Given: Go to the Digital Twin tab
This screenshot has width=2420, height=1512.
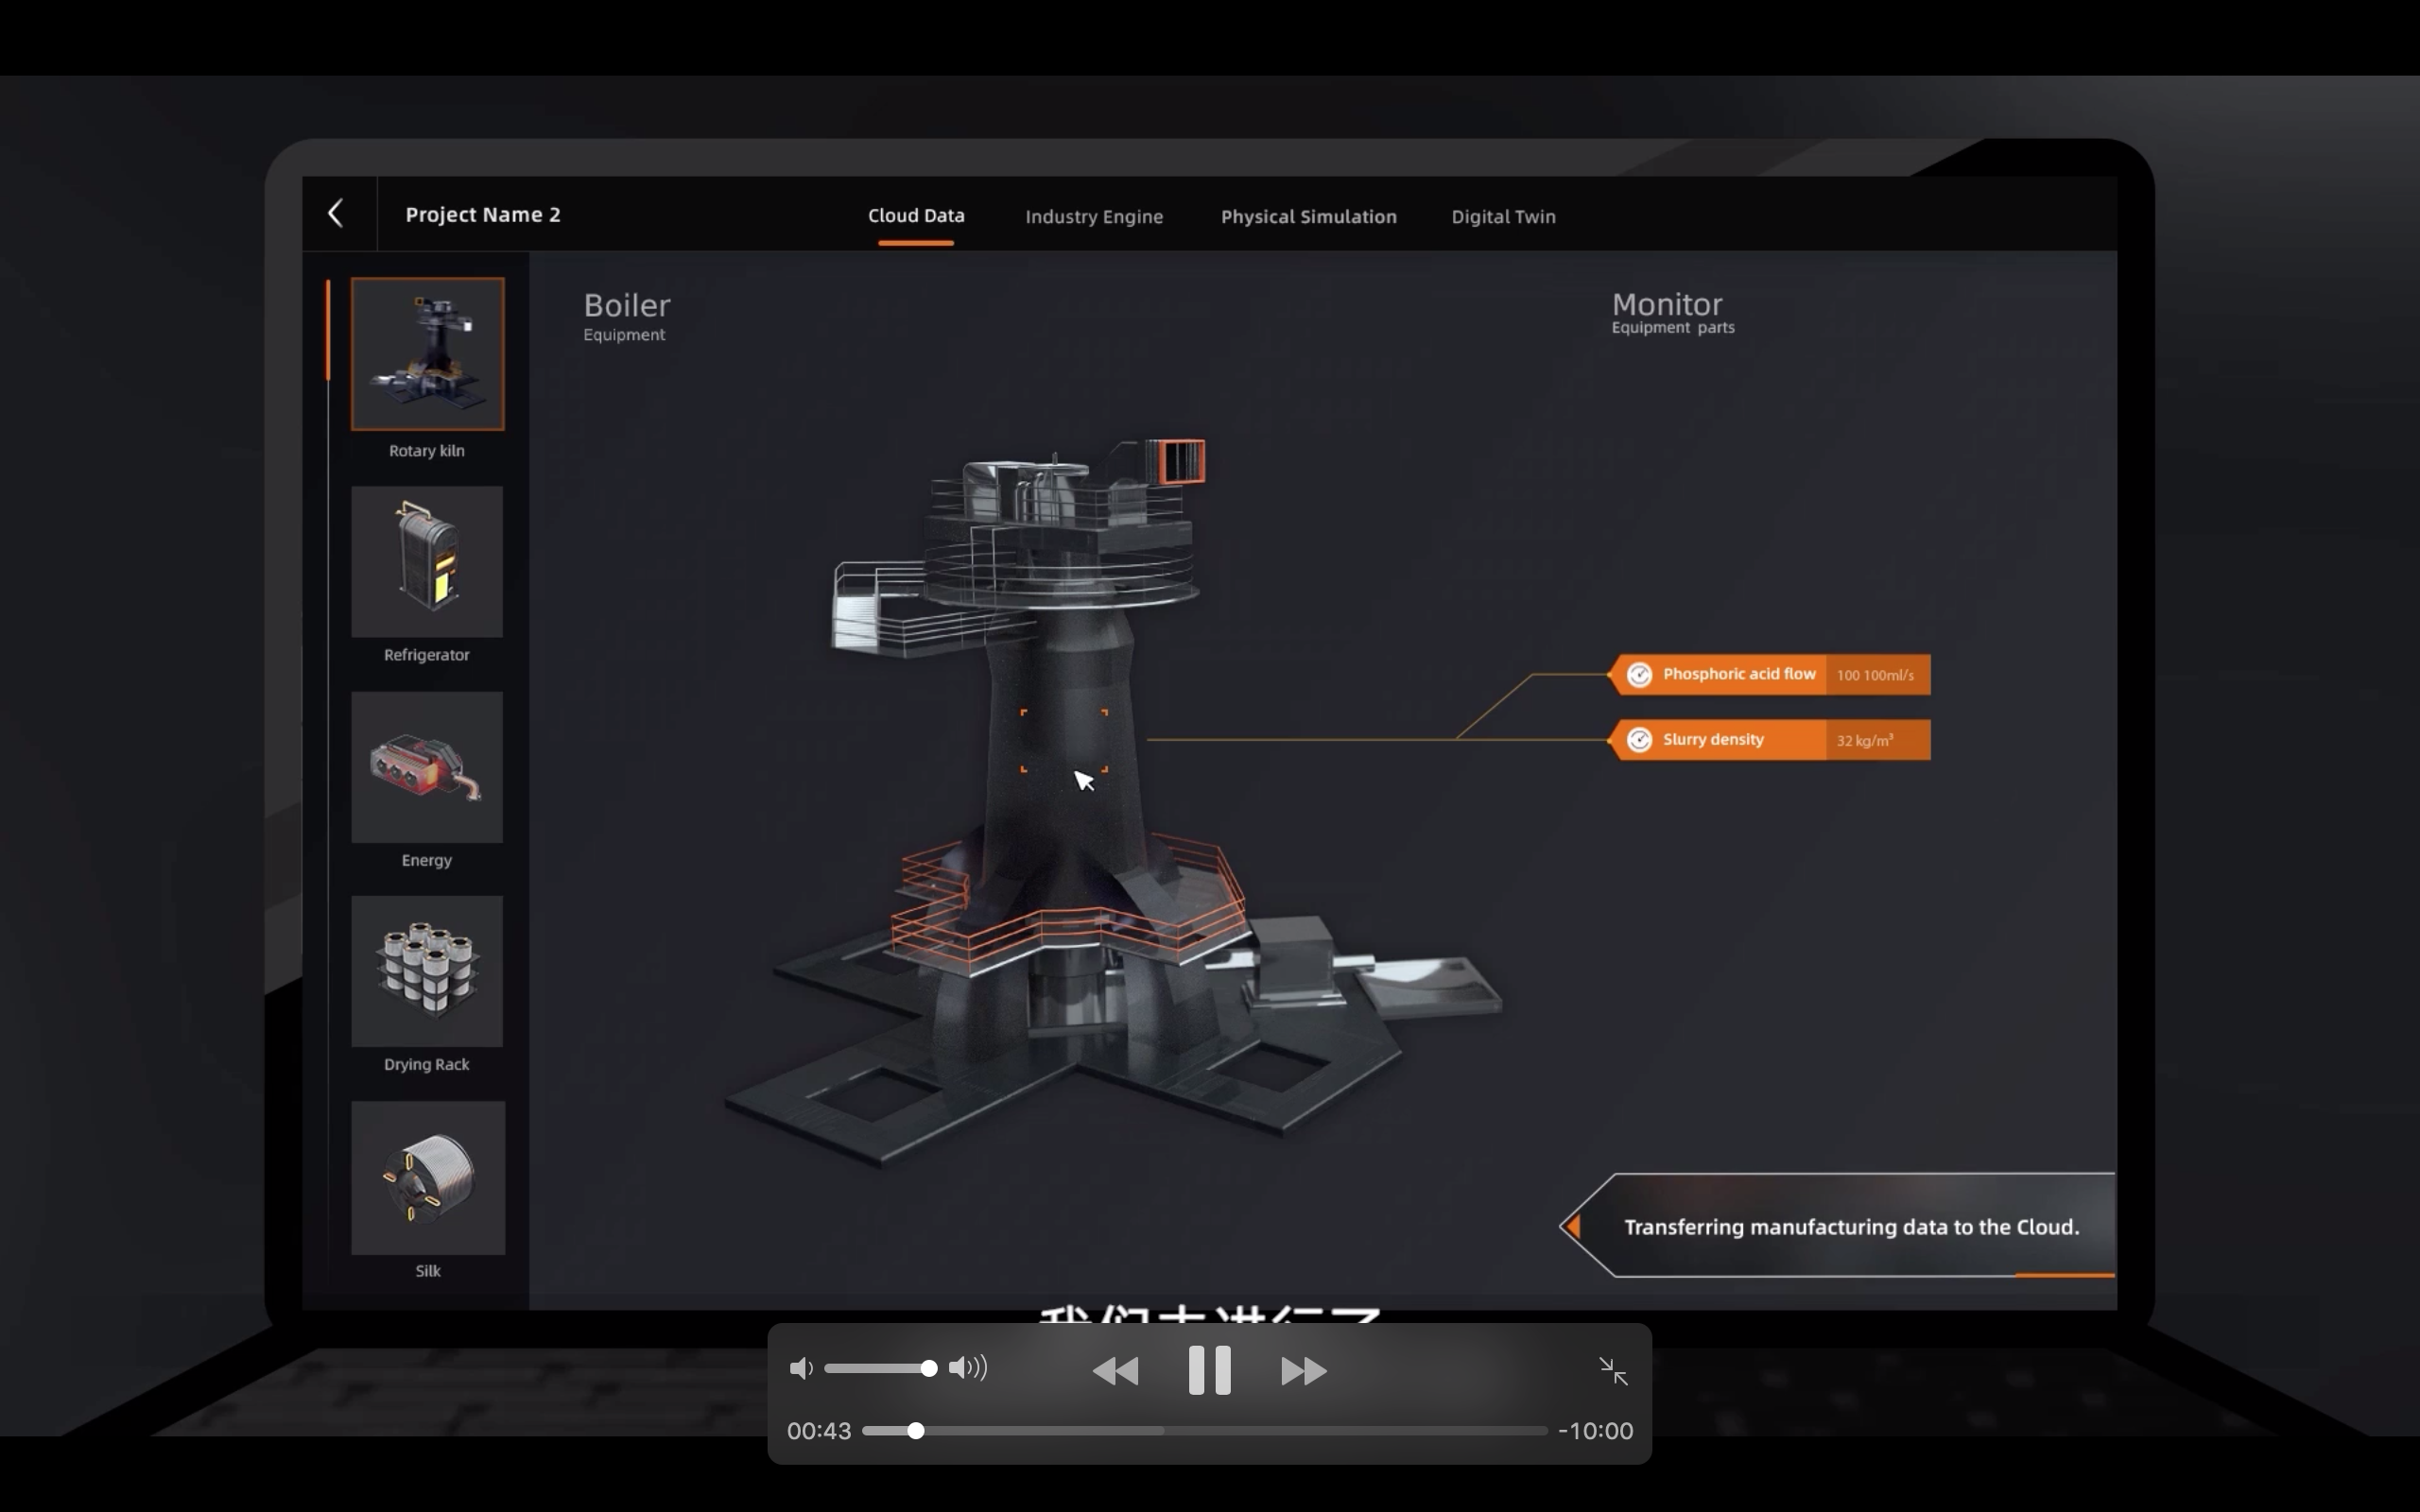Looking at the screenshot, I should point(1503,216).
